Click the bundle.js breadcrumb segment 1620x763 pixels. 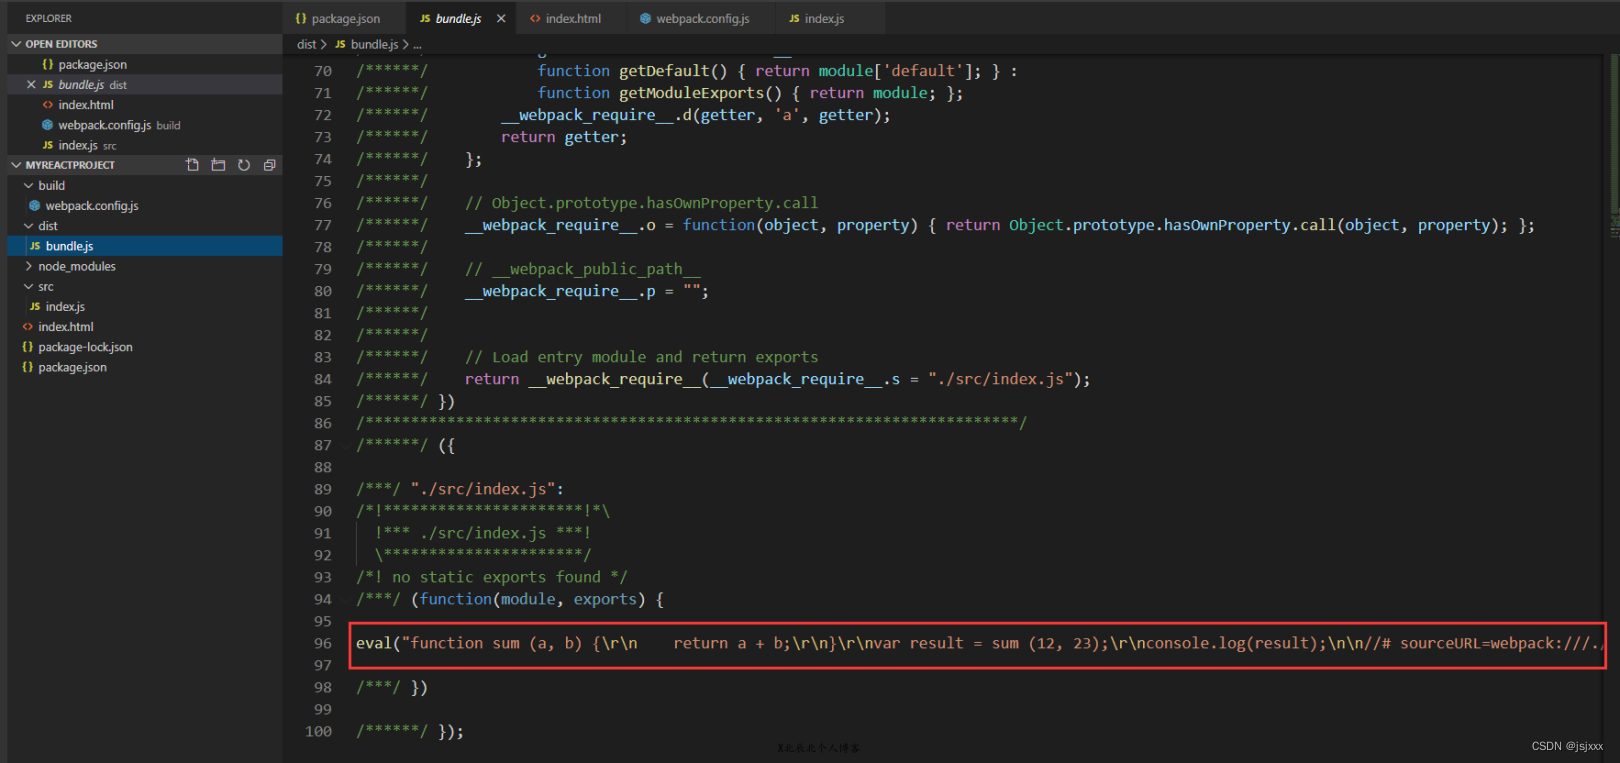(374, 44)
